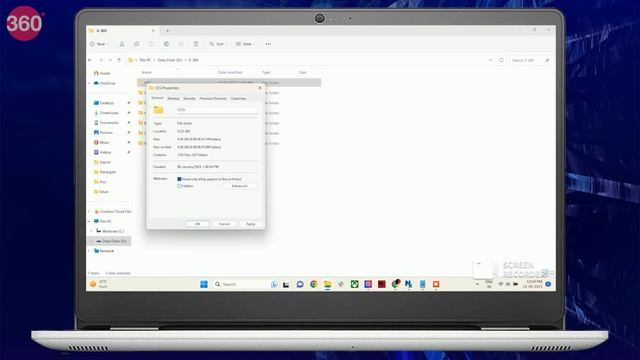Open the See more ellipsis menu
The image size is (640, 360).
pyautogui.click(x=268, y=44)
